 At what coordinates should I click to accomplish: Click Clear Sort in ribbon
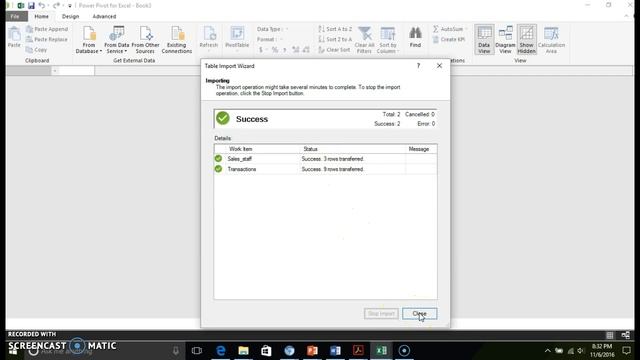[334, 50]
